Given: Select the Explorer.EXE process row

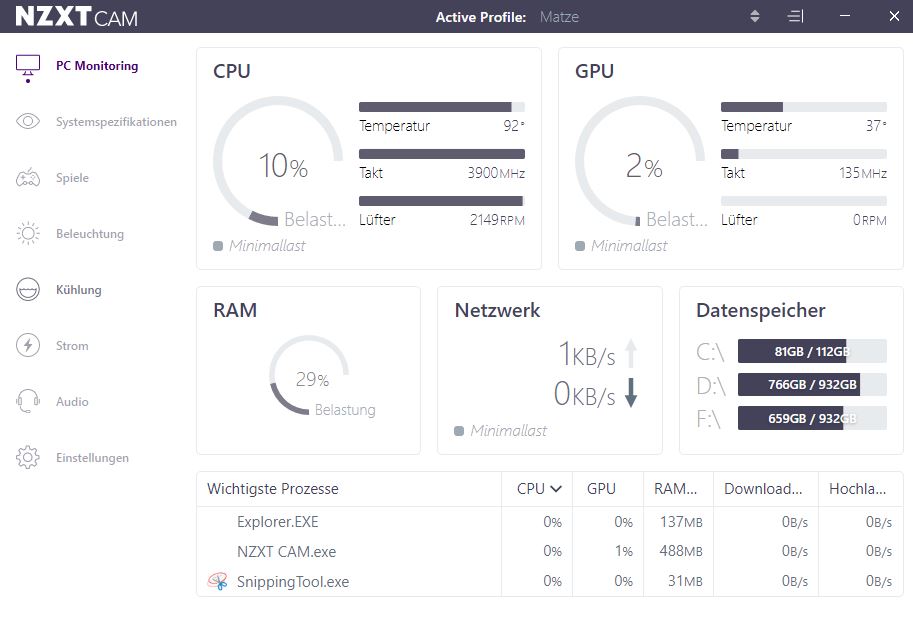Looking at the screenshot, I should tap(550, 522).
